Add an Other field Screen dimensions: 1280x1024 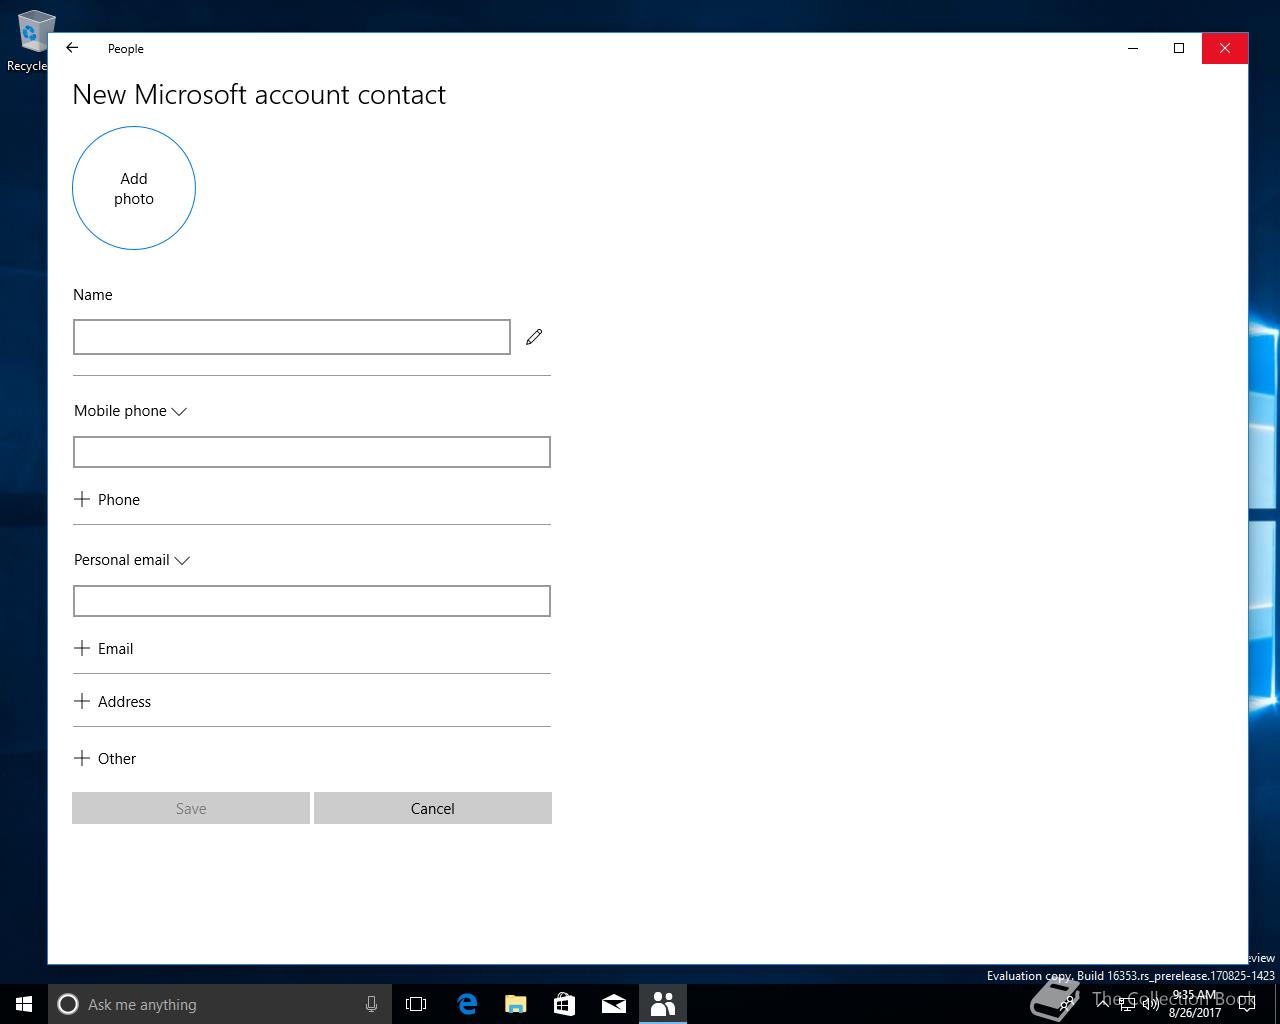coord(105,758)
